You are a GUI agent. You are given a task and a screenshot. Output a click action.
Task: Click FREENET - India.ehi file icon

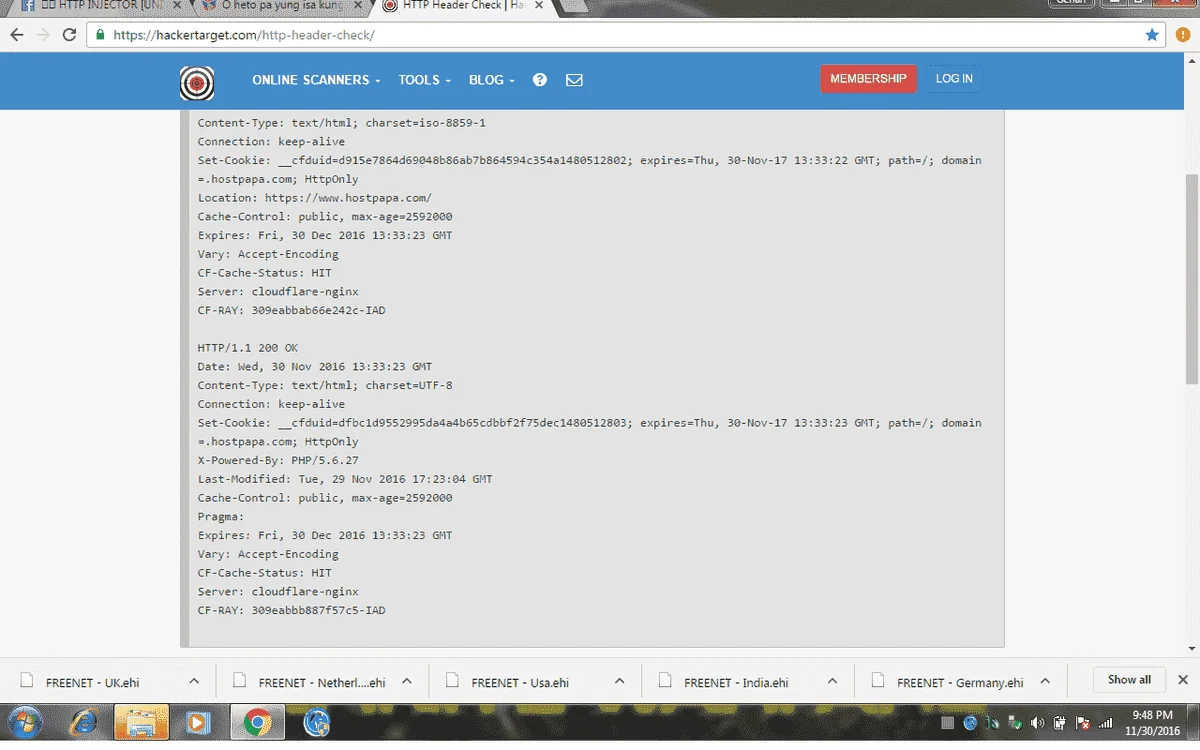666,681
